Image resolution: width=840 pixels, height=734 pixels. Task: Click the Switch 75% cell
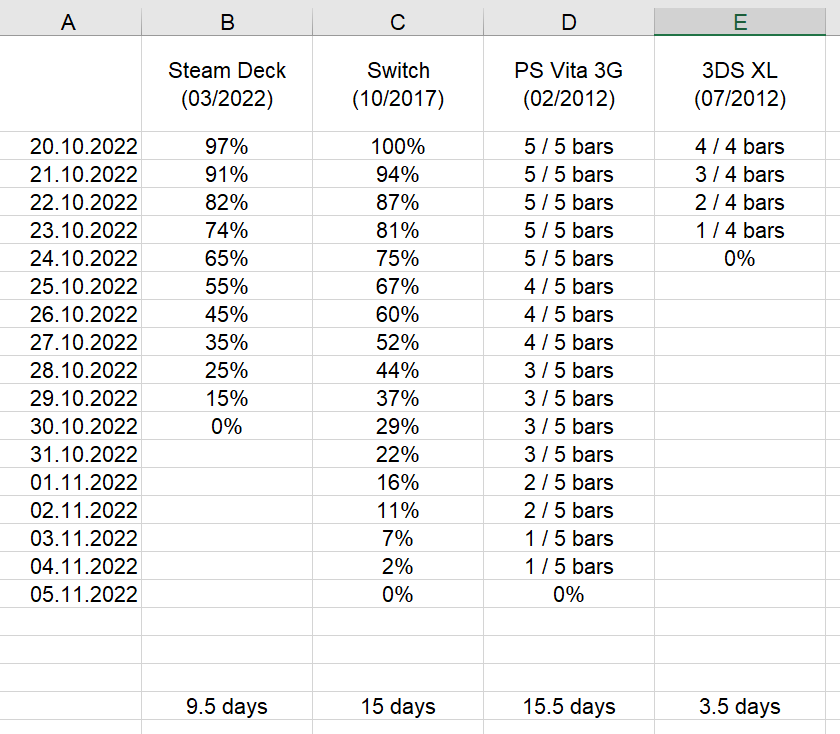coord(398,258)
